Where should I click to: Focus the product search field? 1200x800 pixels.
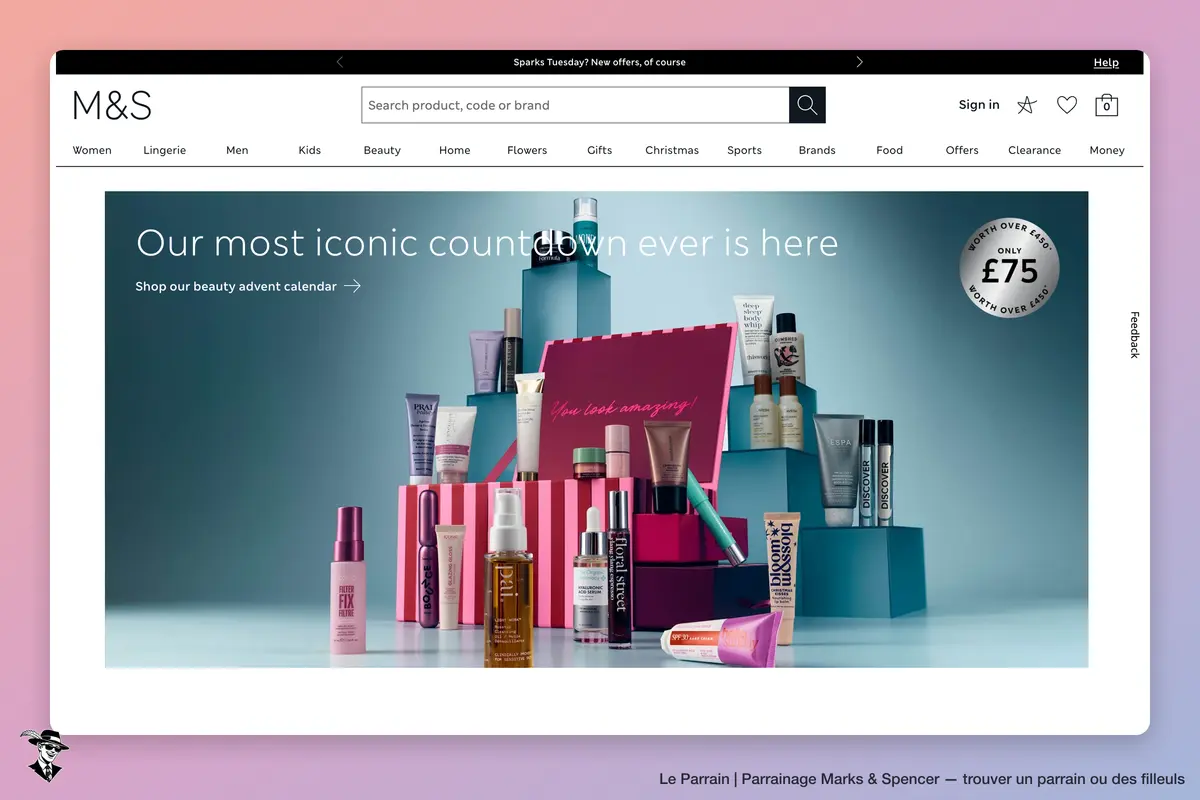pyautogui.click(x=575, y=105)
